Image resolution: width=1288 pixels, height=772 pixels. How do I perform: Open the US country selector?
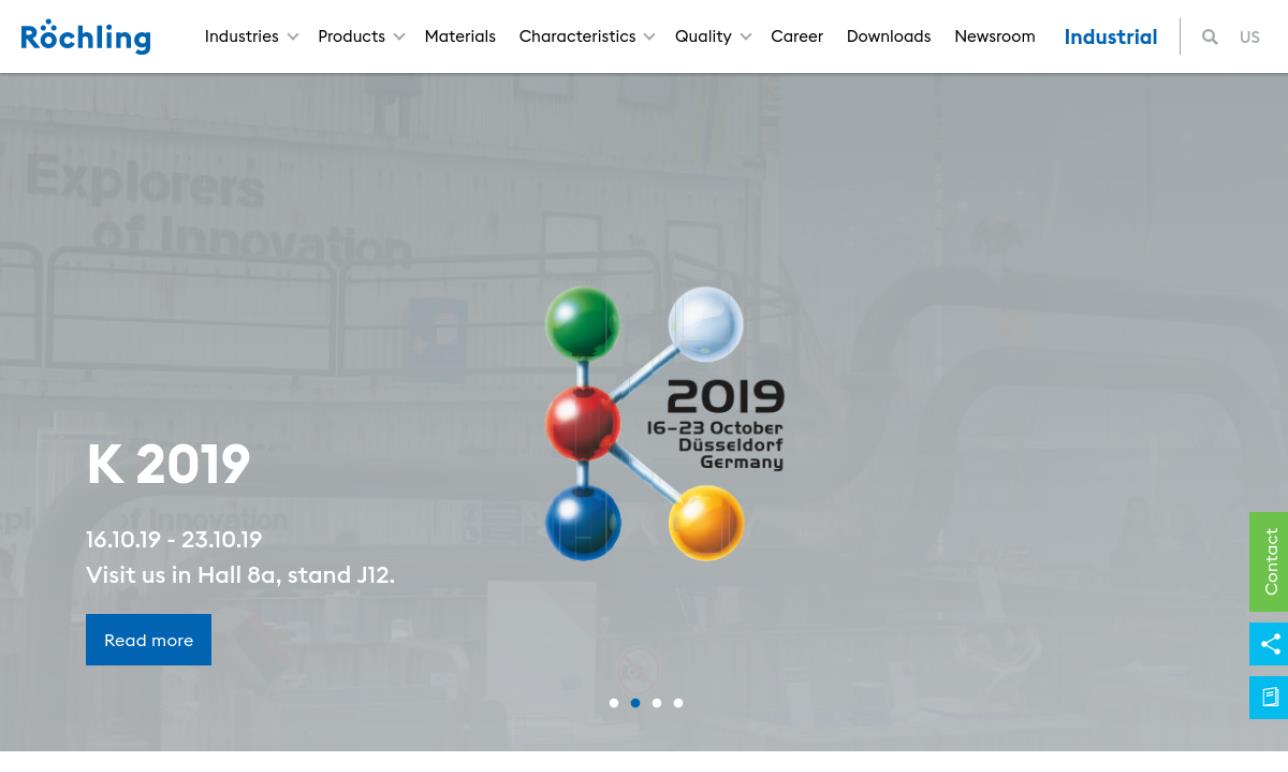pyautogui.click(x=1249, y=37)
